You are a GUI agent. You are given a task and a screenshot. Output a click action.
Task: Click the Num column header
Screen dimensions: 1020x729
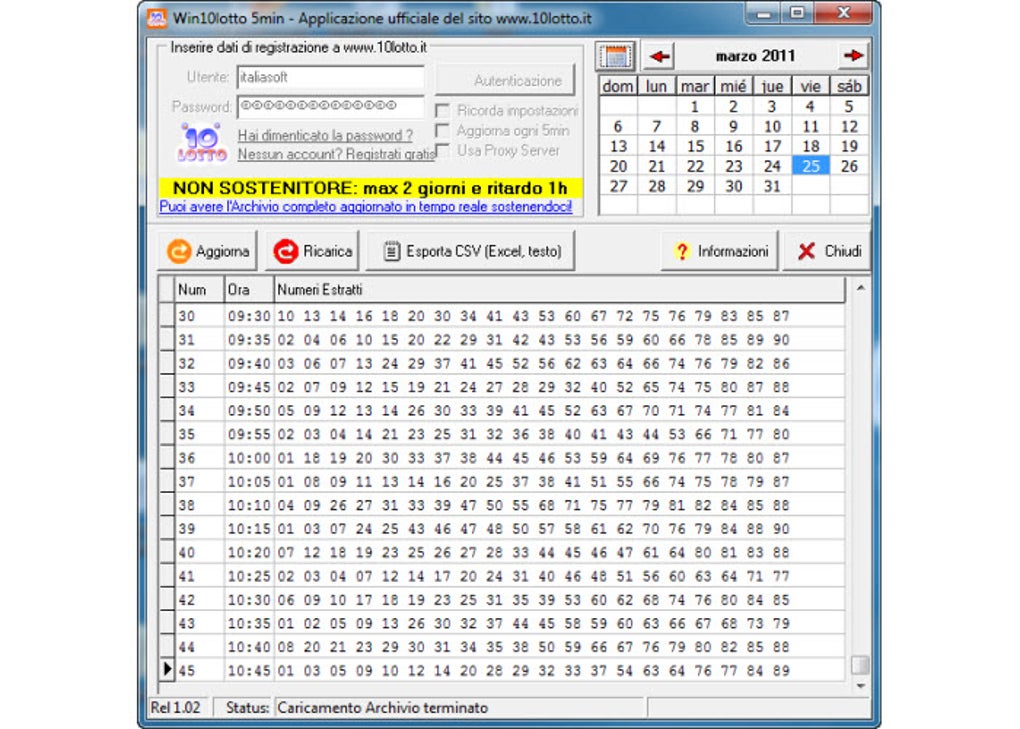point(199,290)
